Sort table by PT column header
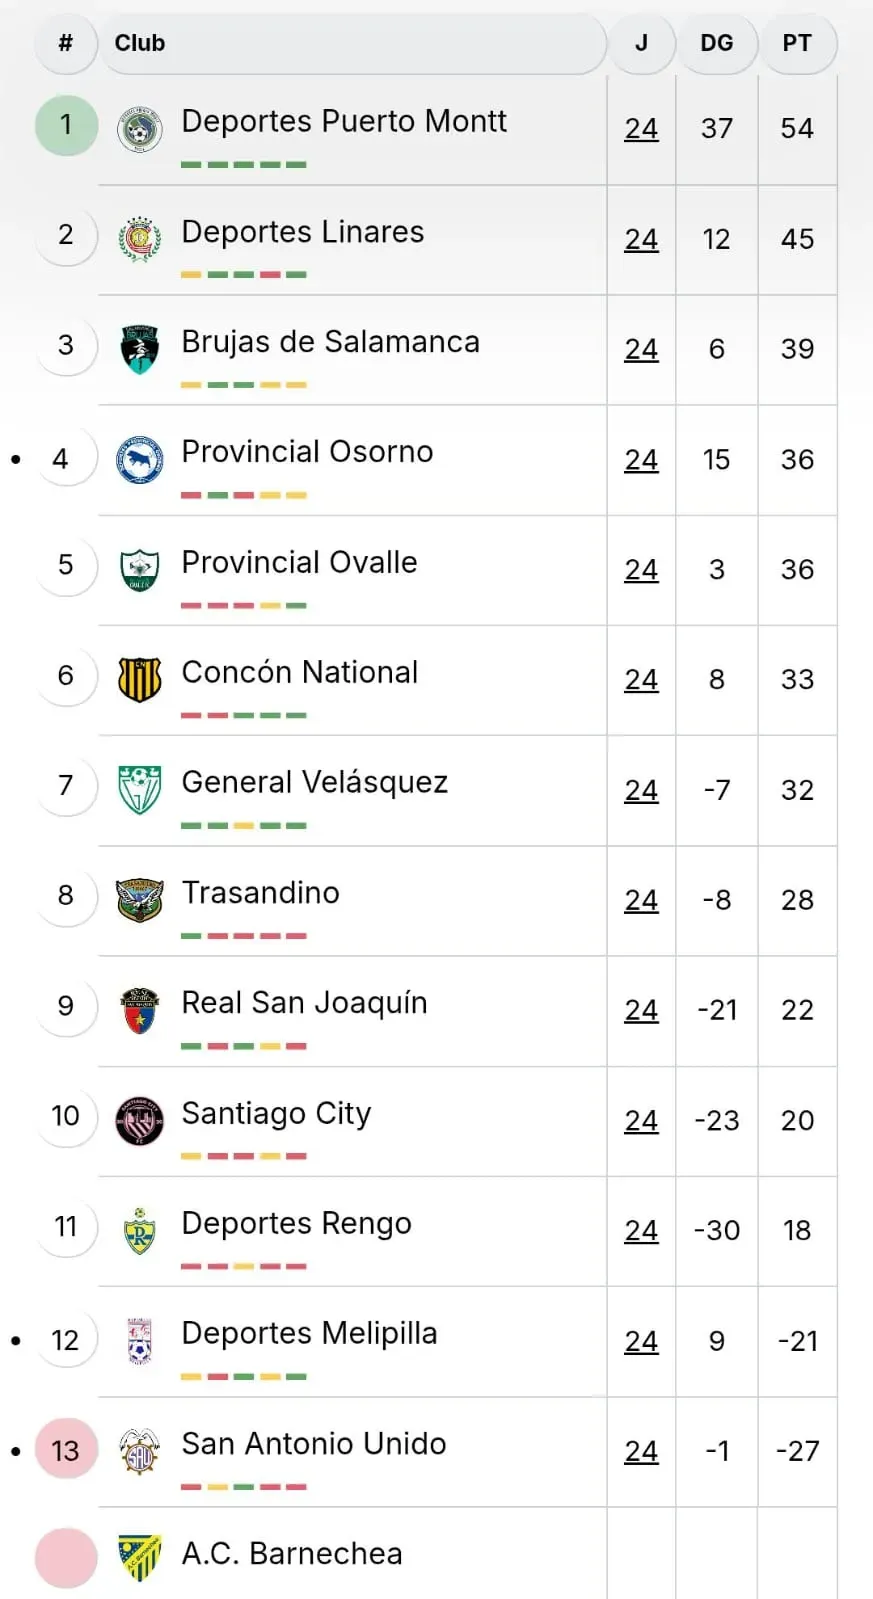873x1599 pixels. (x=797, y=43)
